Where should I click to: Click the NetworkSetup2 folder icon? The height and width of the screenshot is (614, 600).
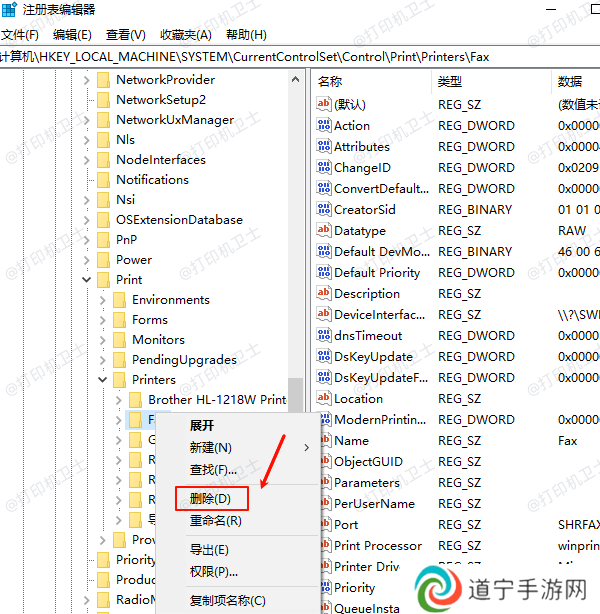(x=103, y=100)
